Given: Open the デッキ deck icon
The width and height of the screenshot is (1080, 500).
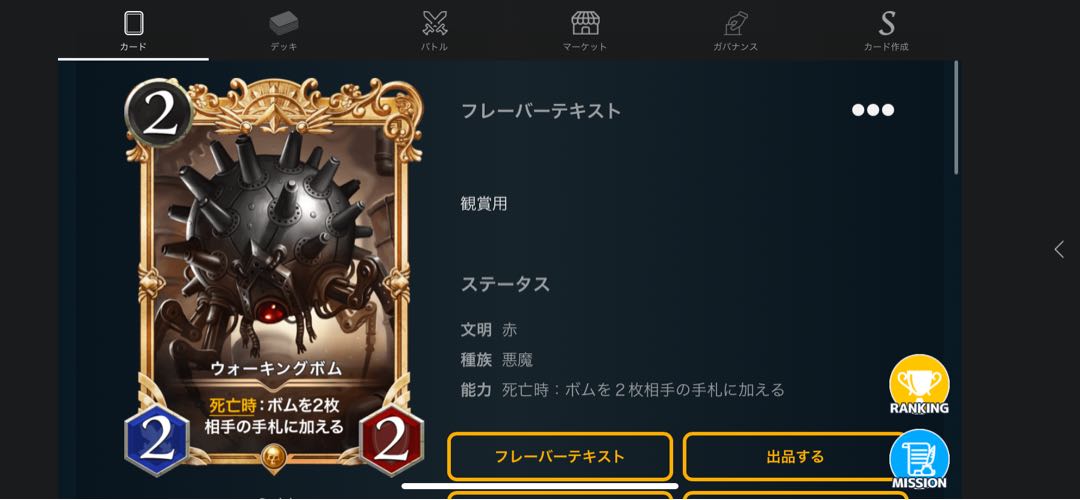Looking at the screenshot, I should 284,23.
